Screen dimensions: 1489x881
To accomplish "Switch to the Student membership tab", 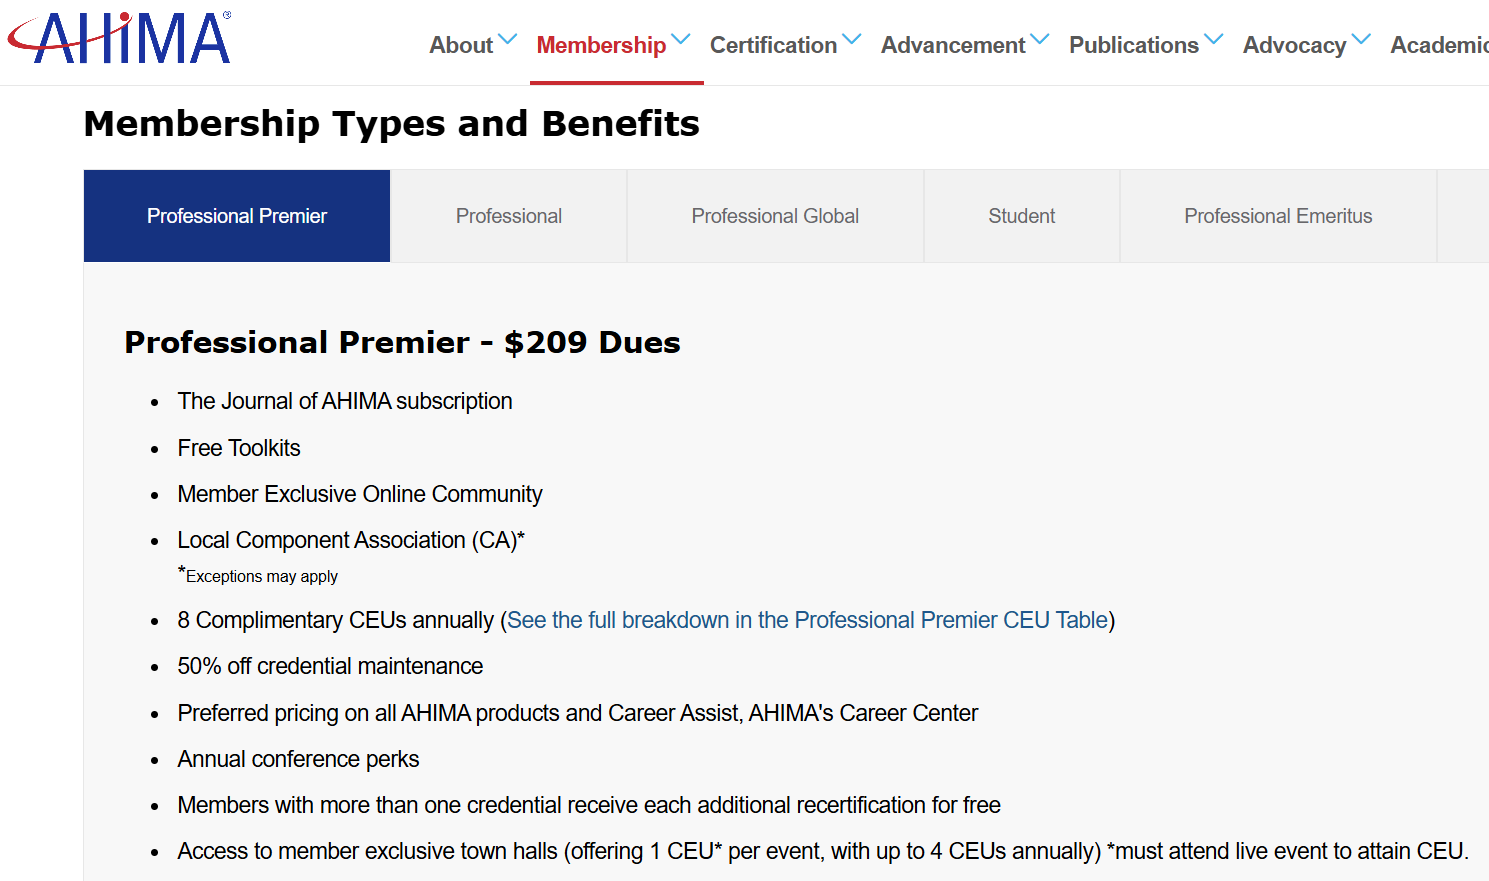I will point(1022,216).
